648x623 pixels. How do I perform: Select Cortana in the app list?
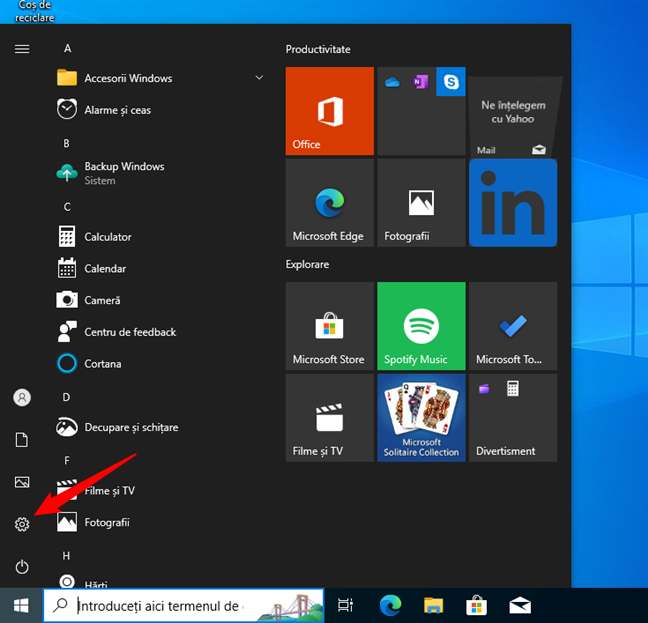coord(103,363)
